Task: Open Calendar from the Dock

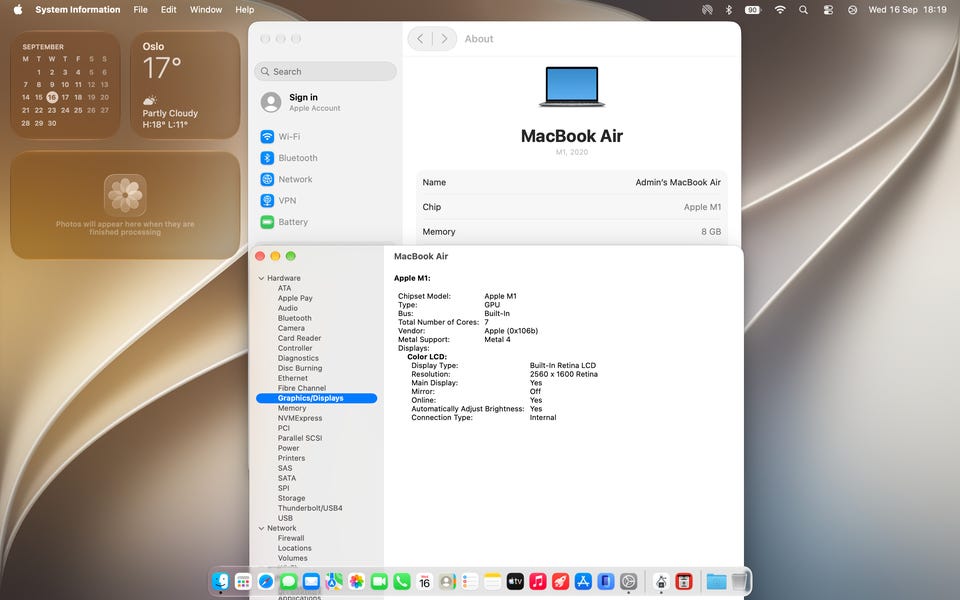Action: 424,581
